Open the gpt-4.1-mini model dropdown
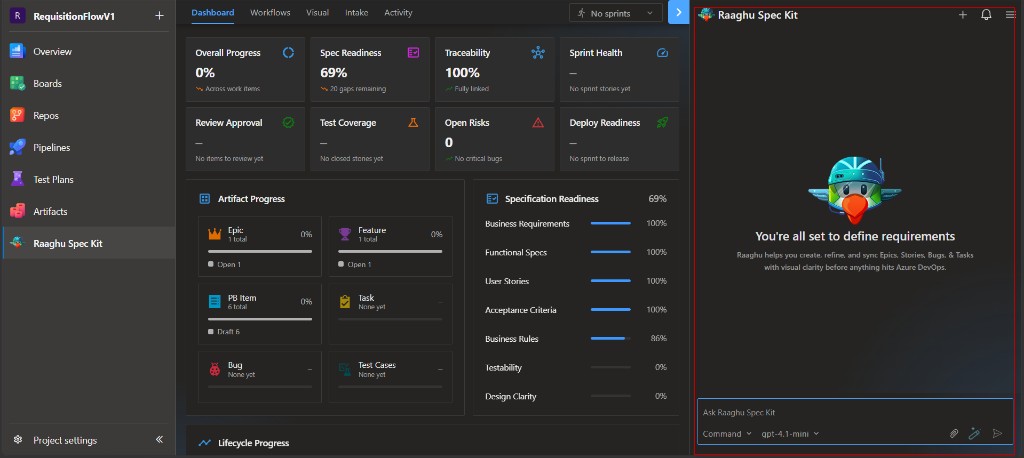The image size is (1024, 458). [x=790, y=434]
